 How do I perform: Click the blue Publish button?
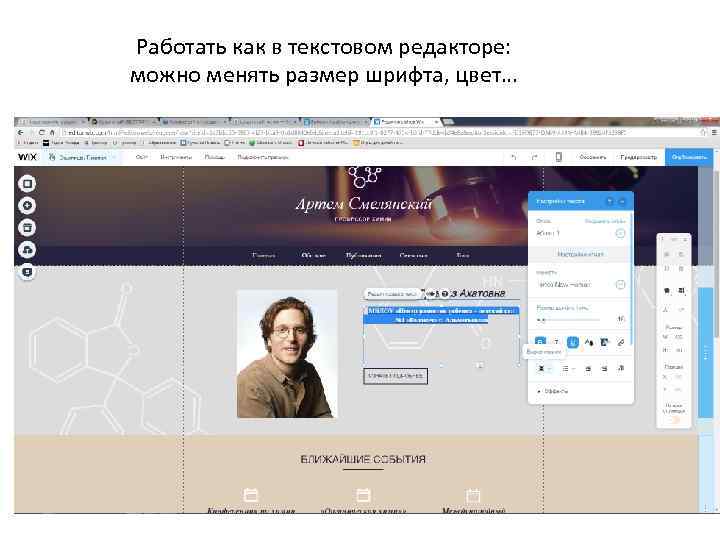coord(689,157)
